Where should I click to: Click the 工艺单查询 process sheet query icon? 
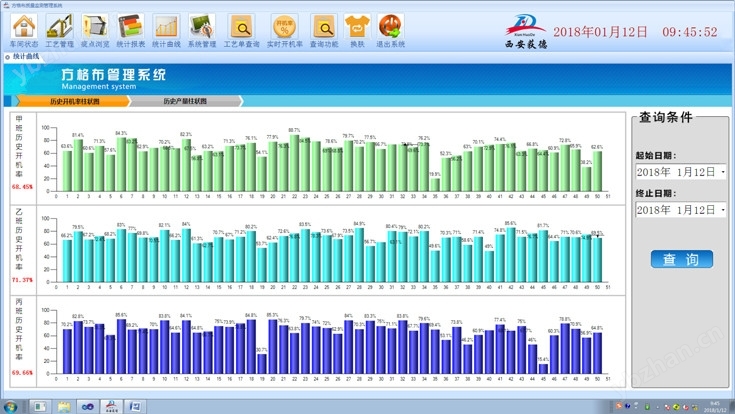pyautogui.click(x=241, y=27)
